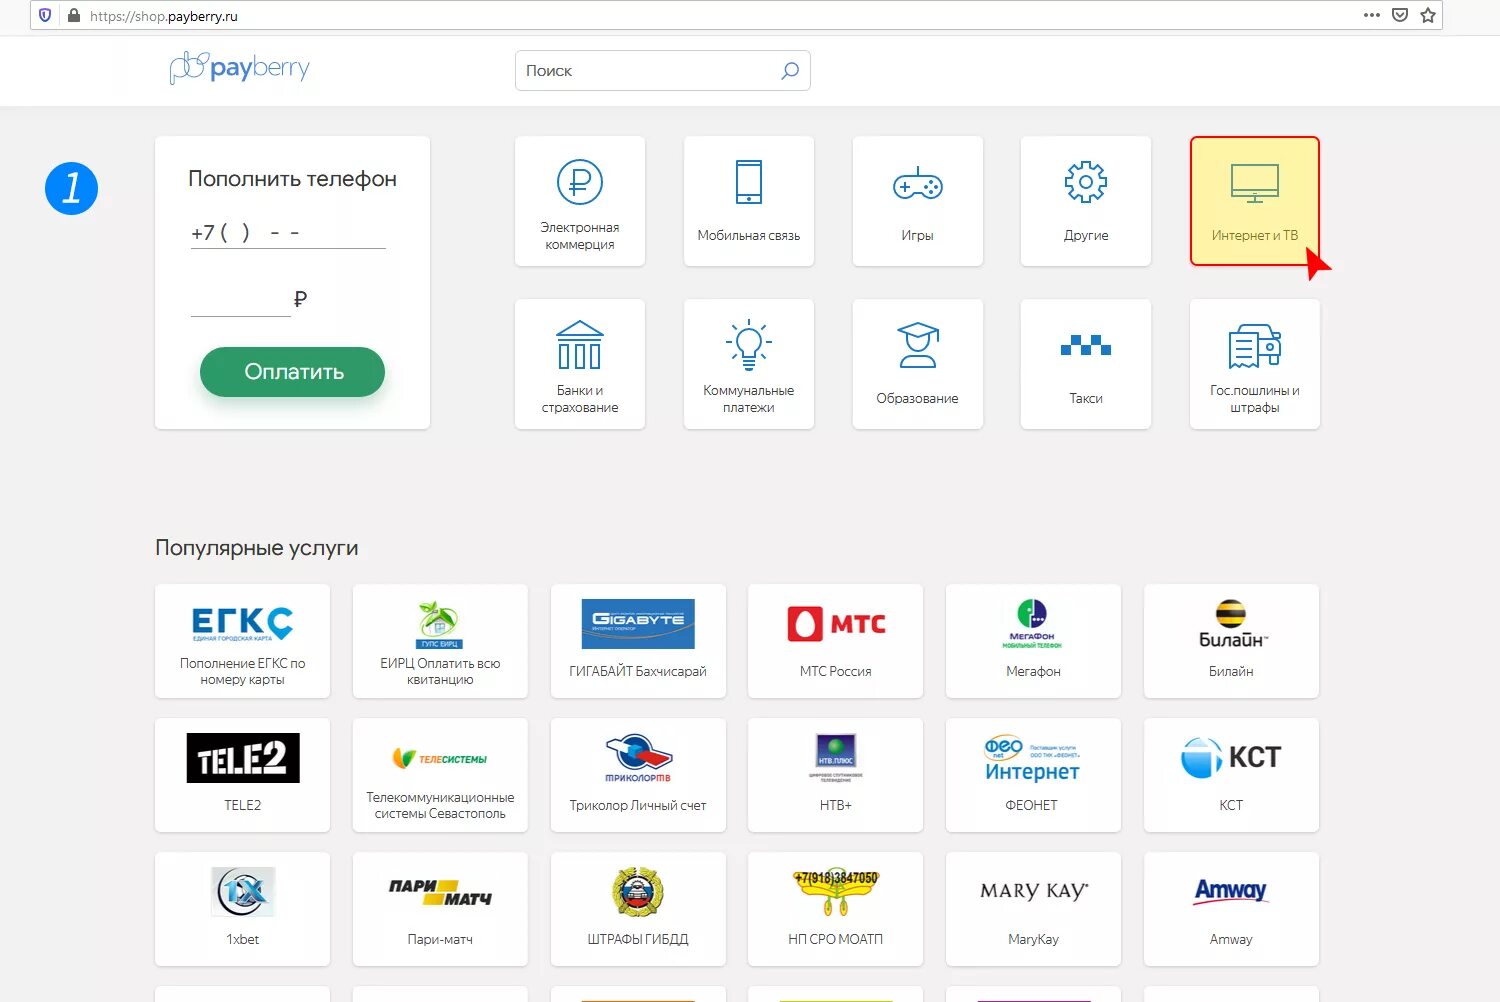Select the MaryKay service card
1500x1002 pixels.
pos(1033,909)
